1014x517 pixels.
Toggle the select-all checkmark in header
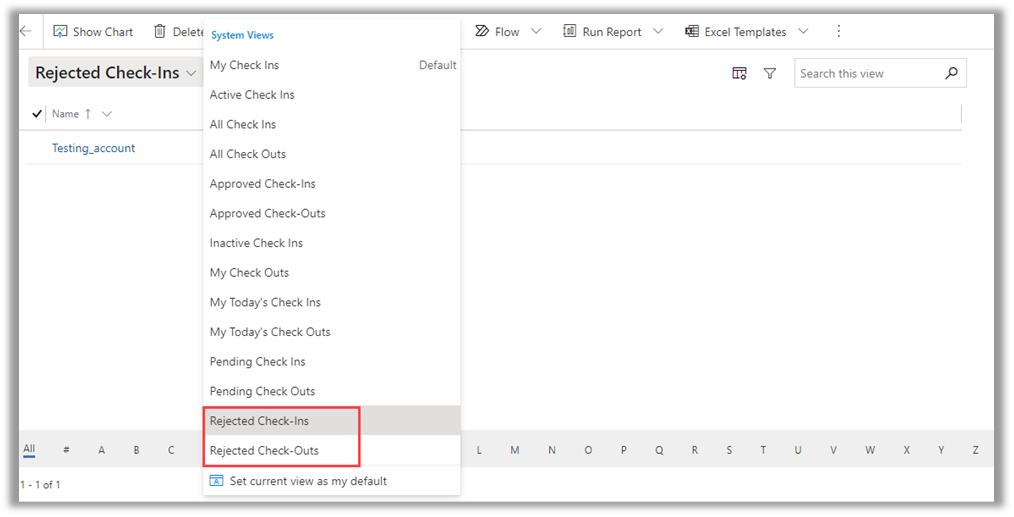tap(37, 114)
